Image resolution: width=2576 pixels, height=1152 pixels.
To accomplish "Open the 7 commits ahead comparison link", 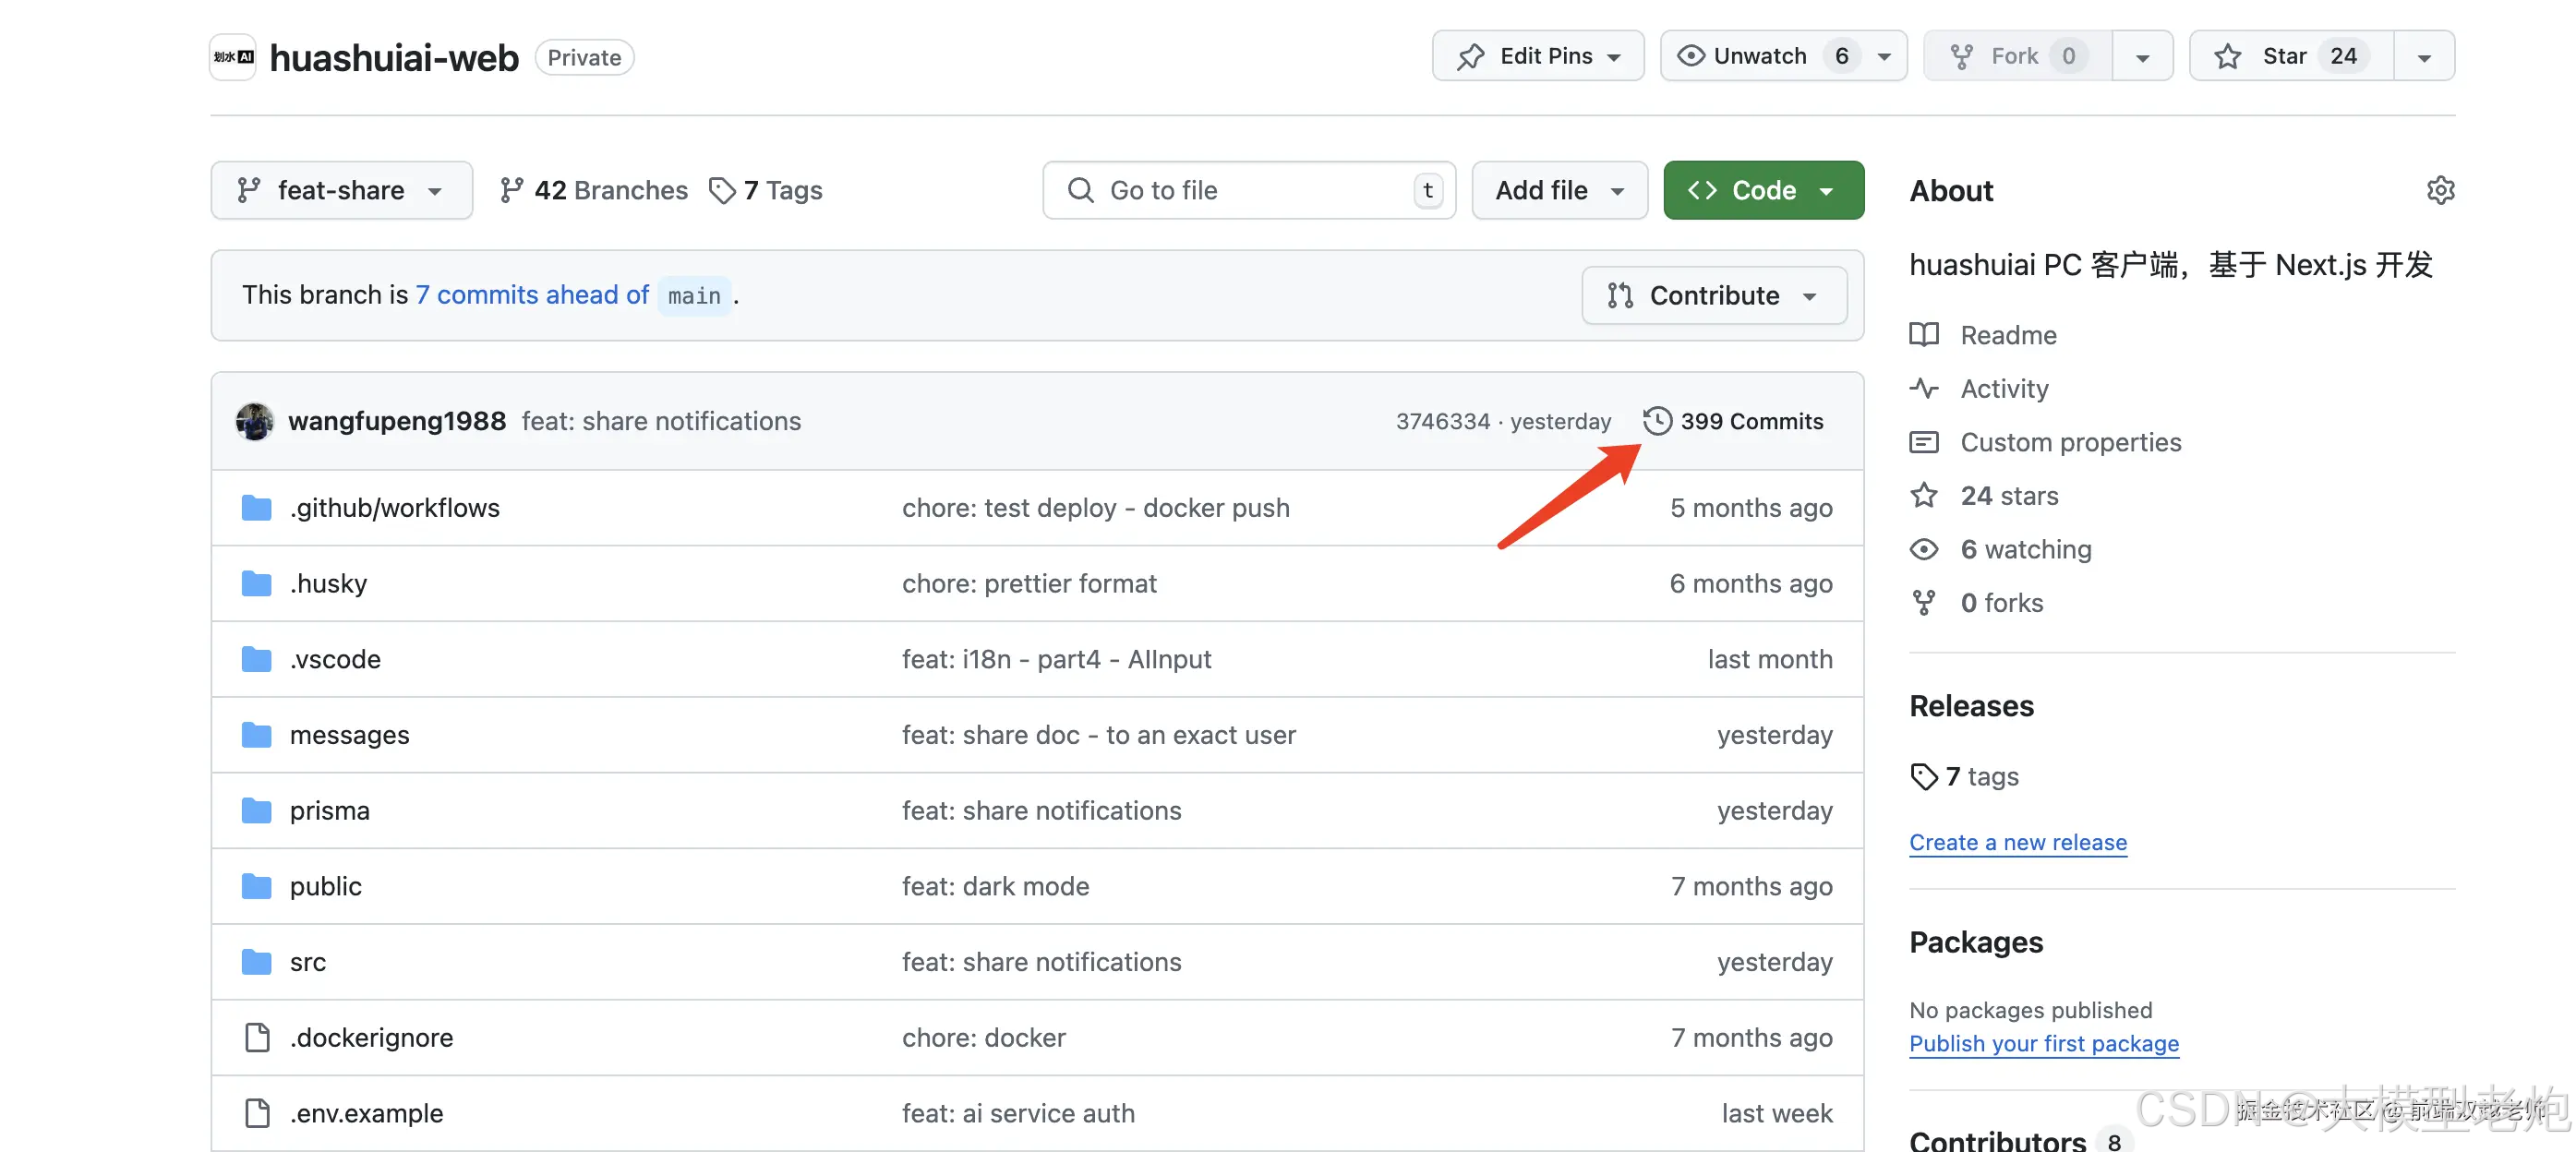I will click(532, 294).
